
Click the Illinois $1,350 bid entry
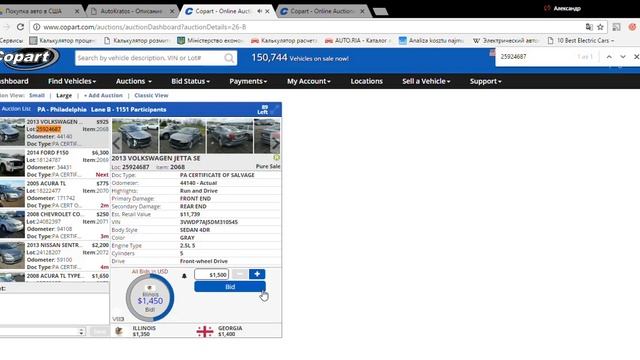coord(140,331)
